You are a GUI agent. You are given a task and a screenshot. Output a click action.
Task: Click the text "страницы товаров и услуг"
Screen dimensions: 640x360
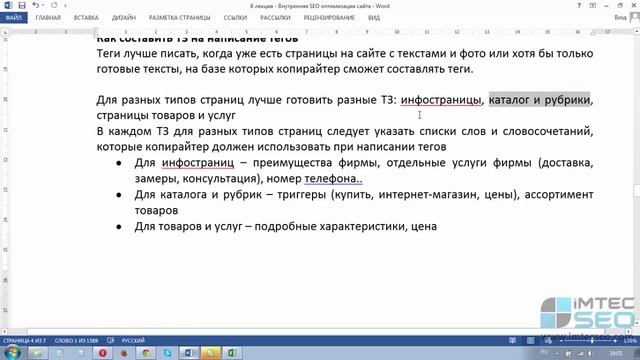point(166,115)
